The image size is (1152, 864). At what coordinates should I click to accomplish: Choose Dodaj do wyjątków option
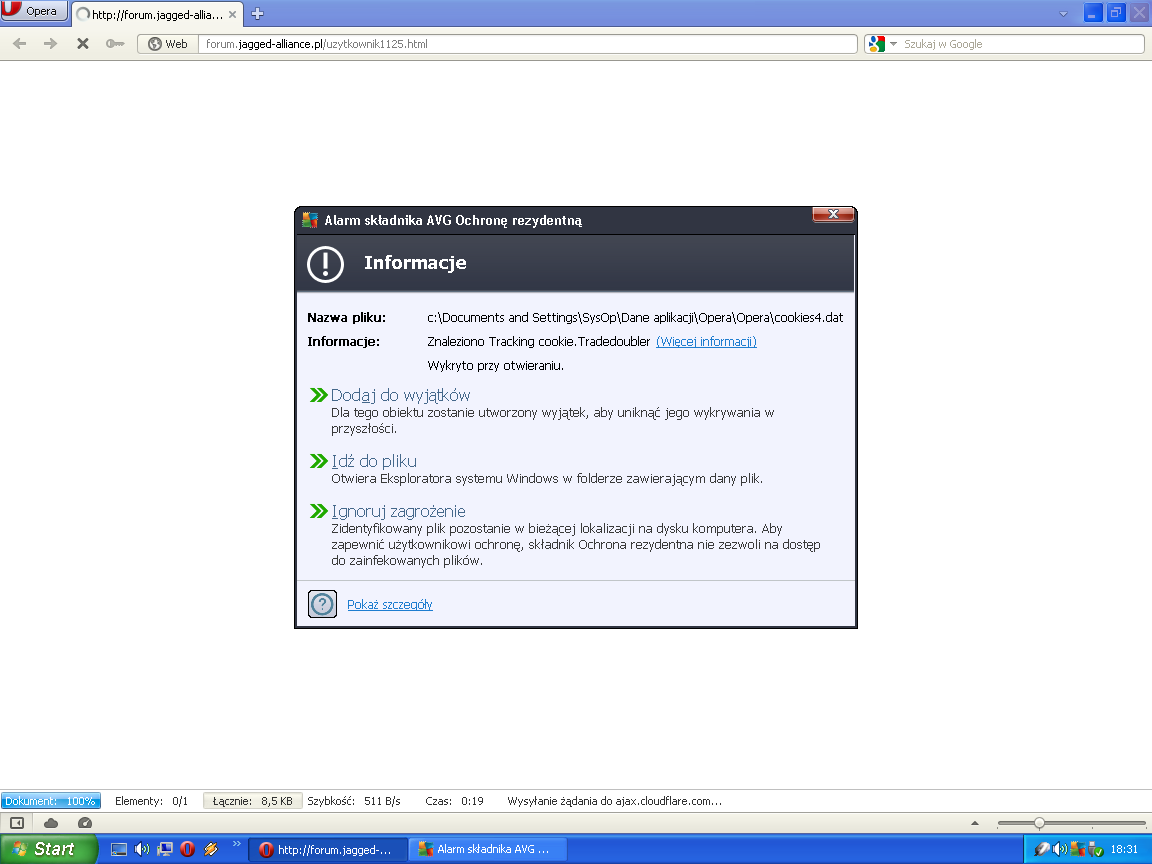(400, 395)
